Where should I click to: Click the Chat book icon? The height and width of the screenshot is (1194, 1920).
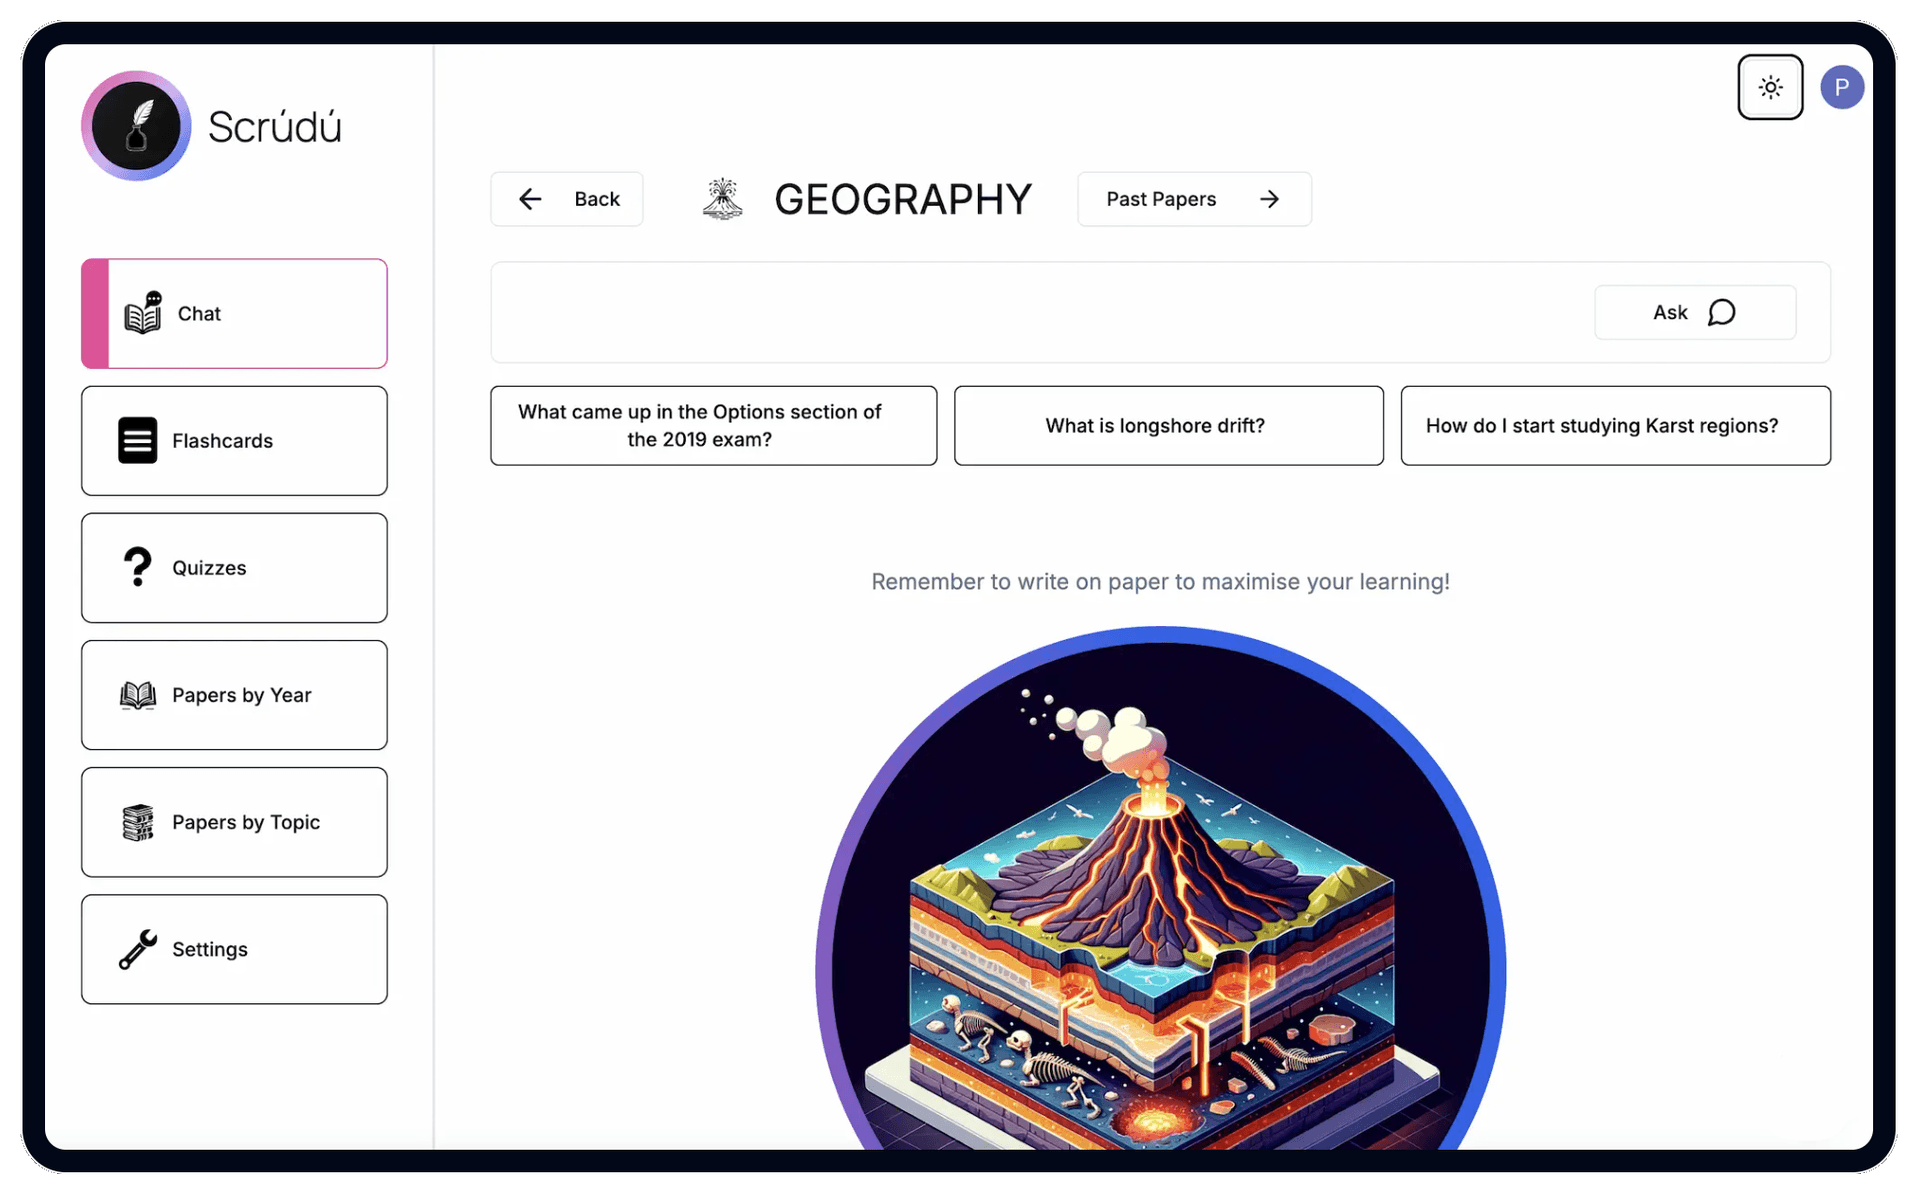point(143,313)
